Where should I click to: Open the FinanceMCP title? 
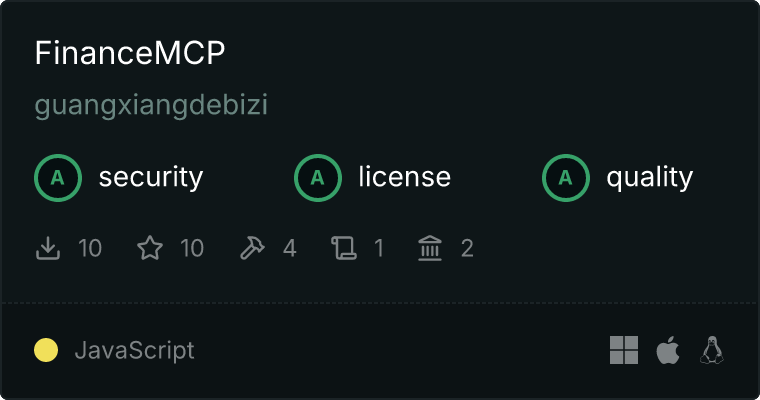click(130, 53)
